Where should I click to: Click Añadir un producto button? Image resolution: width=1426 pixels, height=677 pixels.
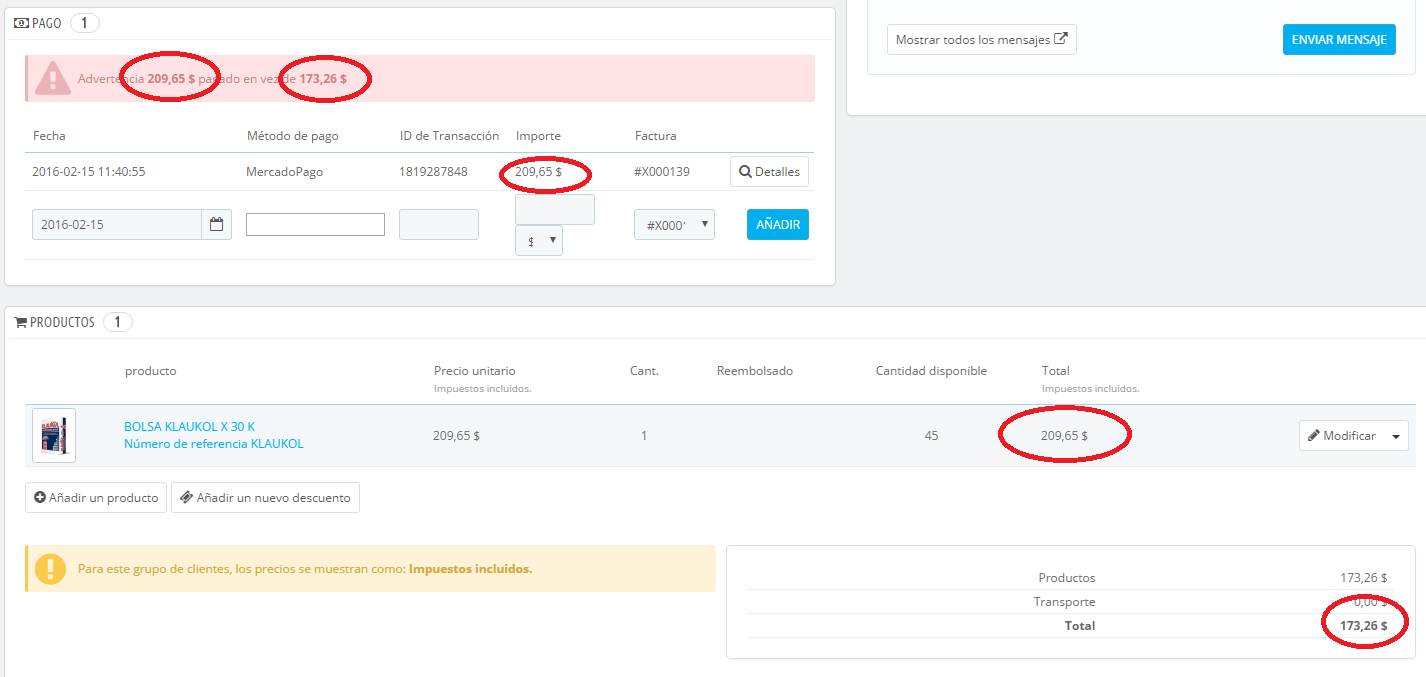(96, 498)
